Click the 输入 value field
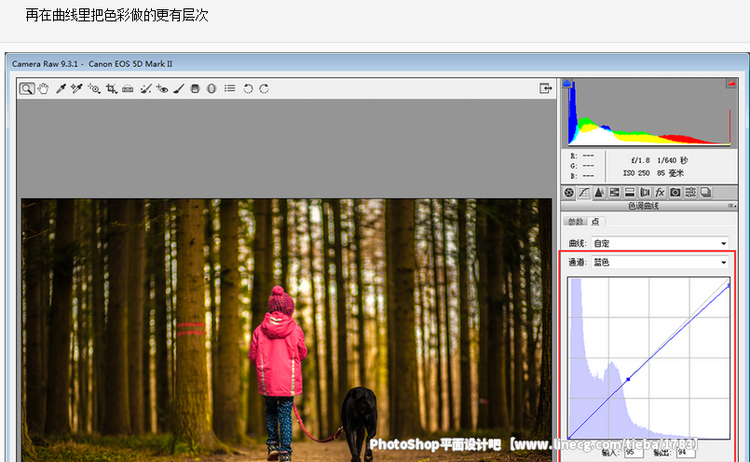Viewport: 750px width, 462px height. [x=634, y=452]
